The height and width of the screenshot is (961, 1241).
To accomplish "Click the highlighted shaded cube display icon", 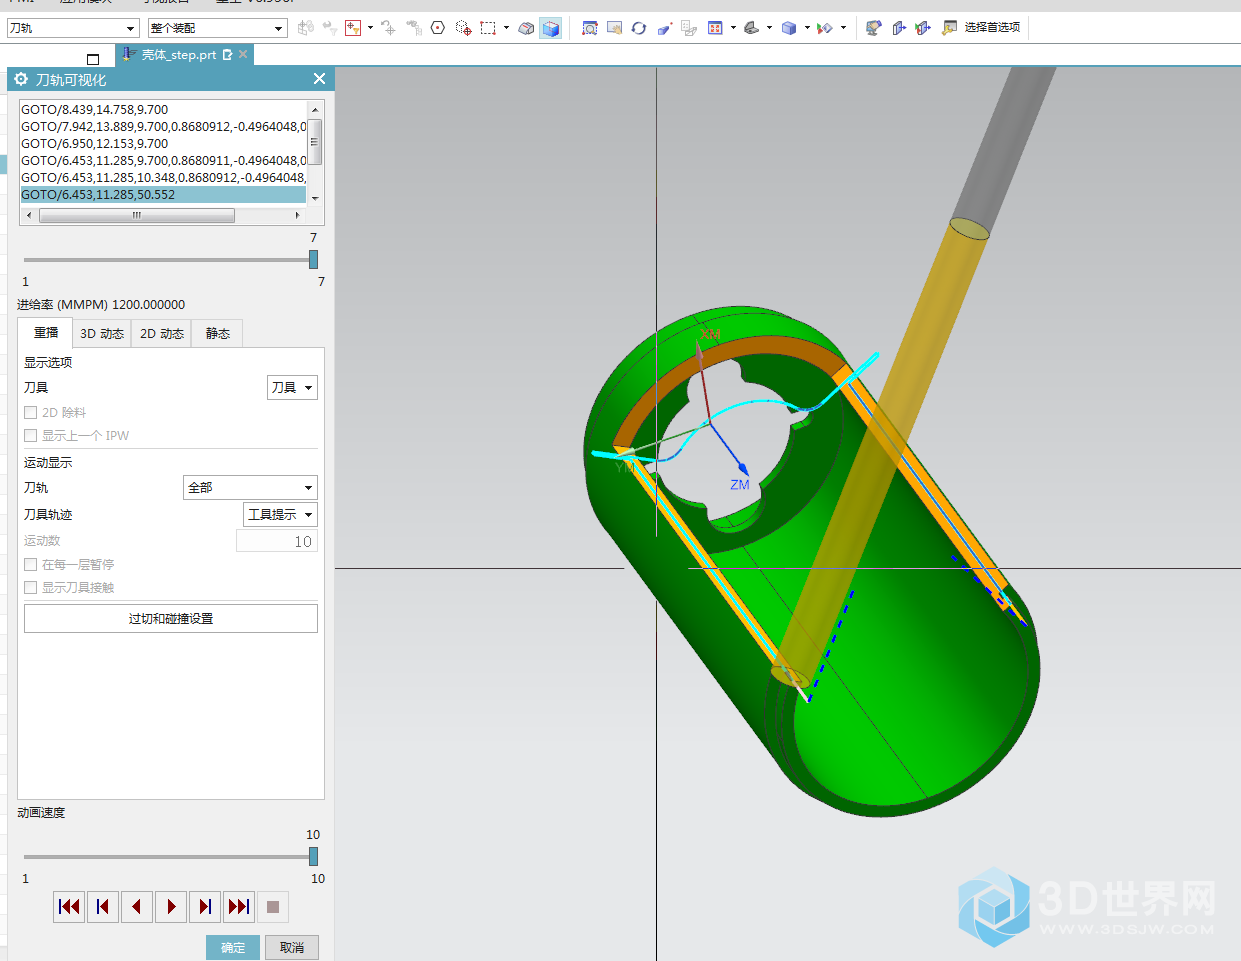I will point(550,28).
